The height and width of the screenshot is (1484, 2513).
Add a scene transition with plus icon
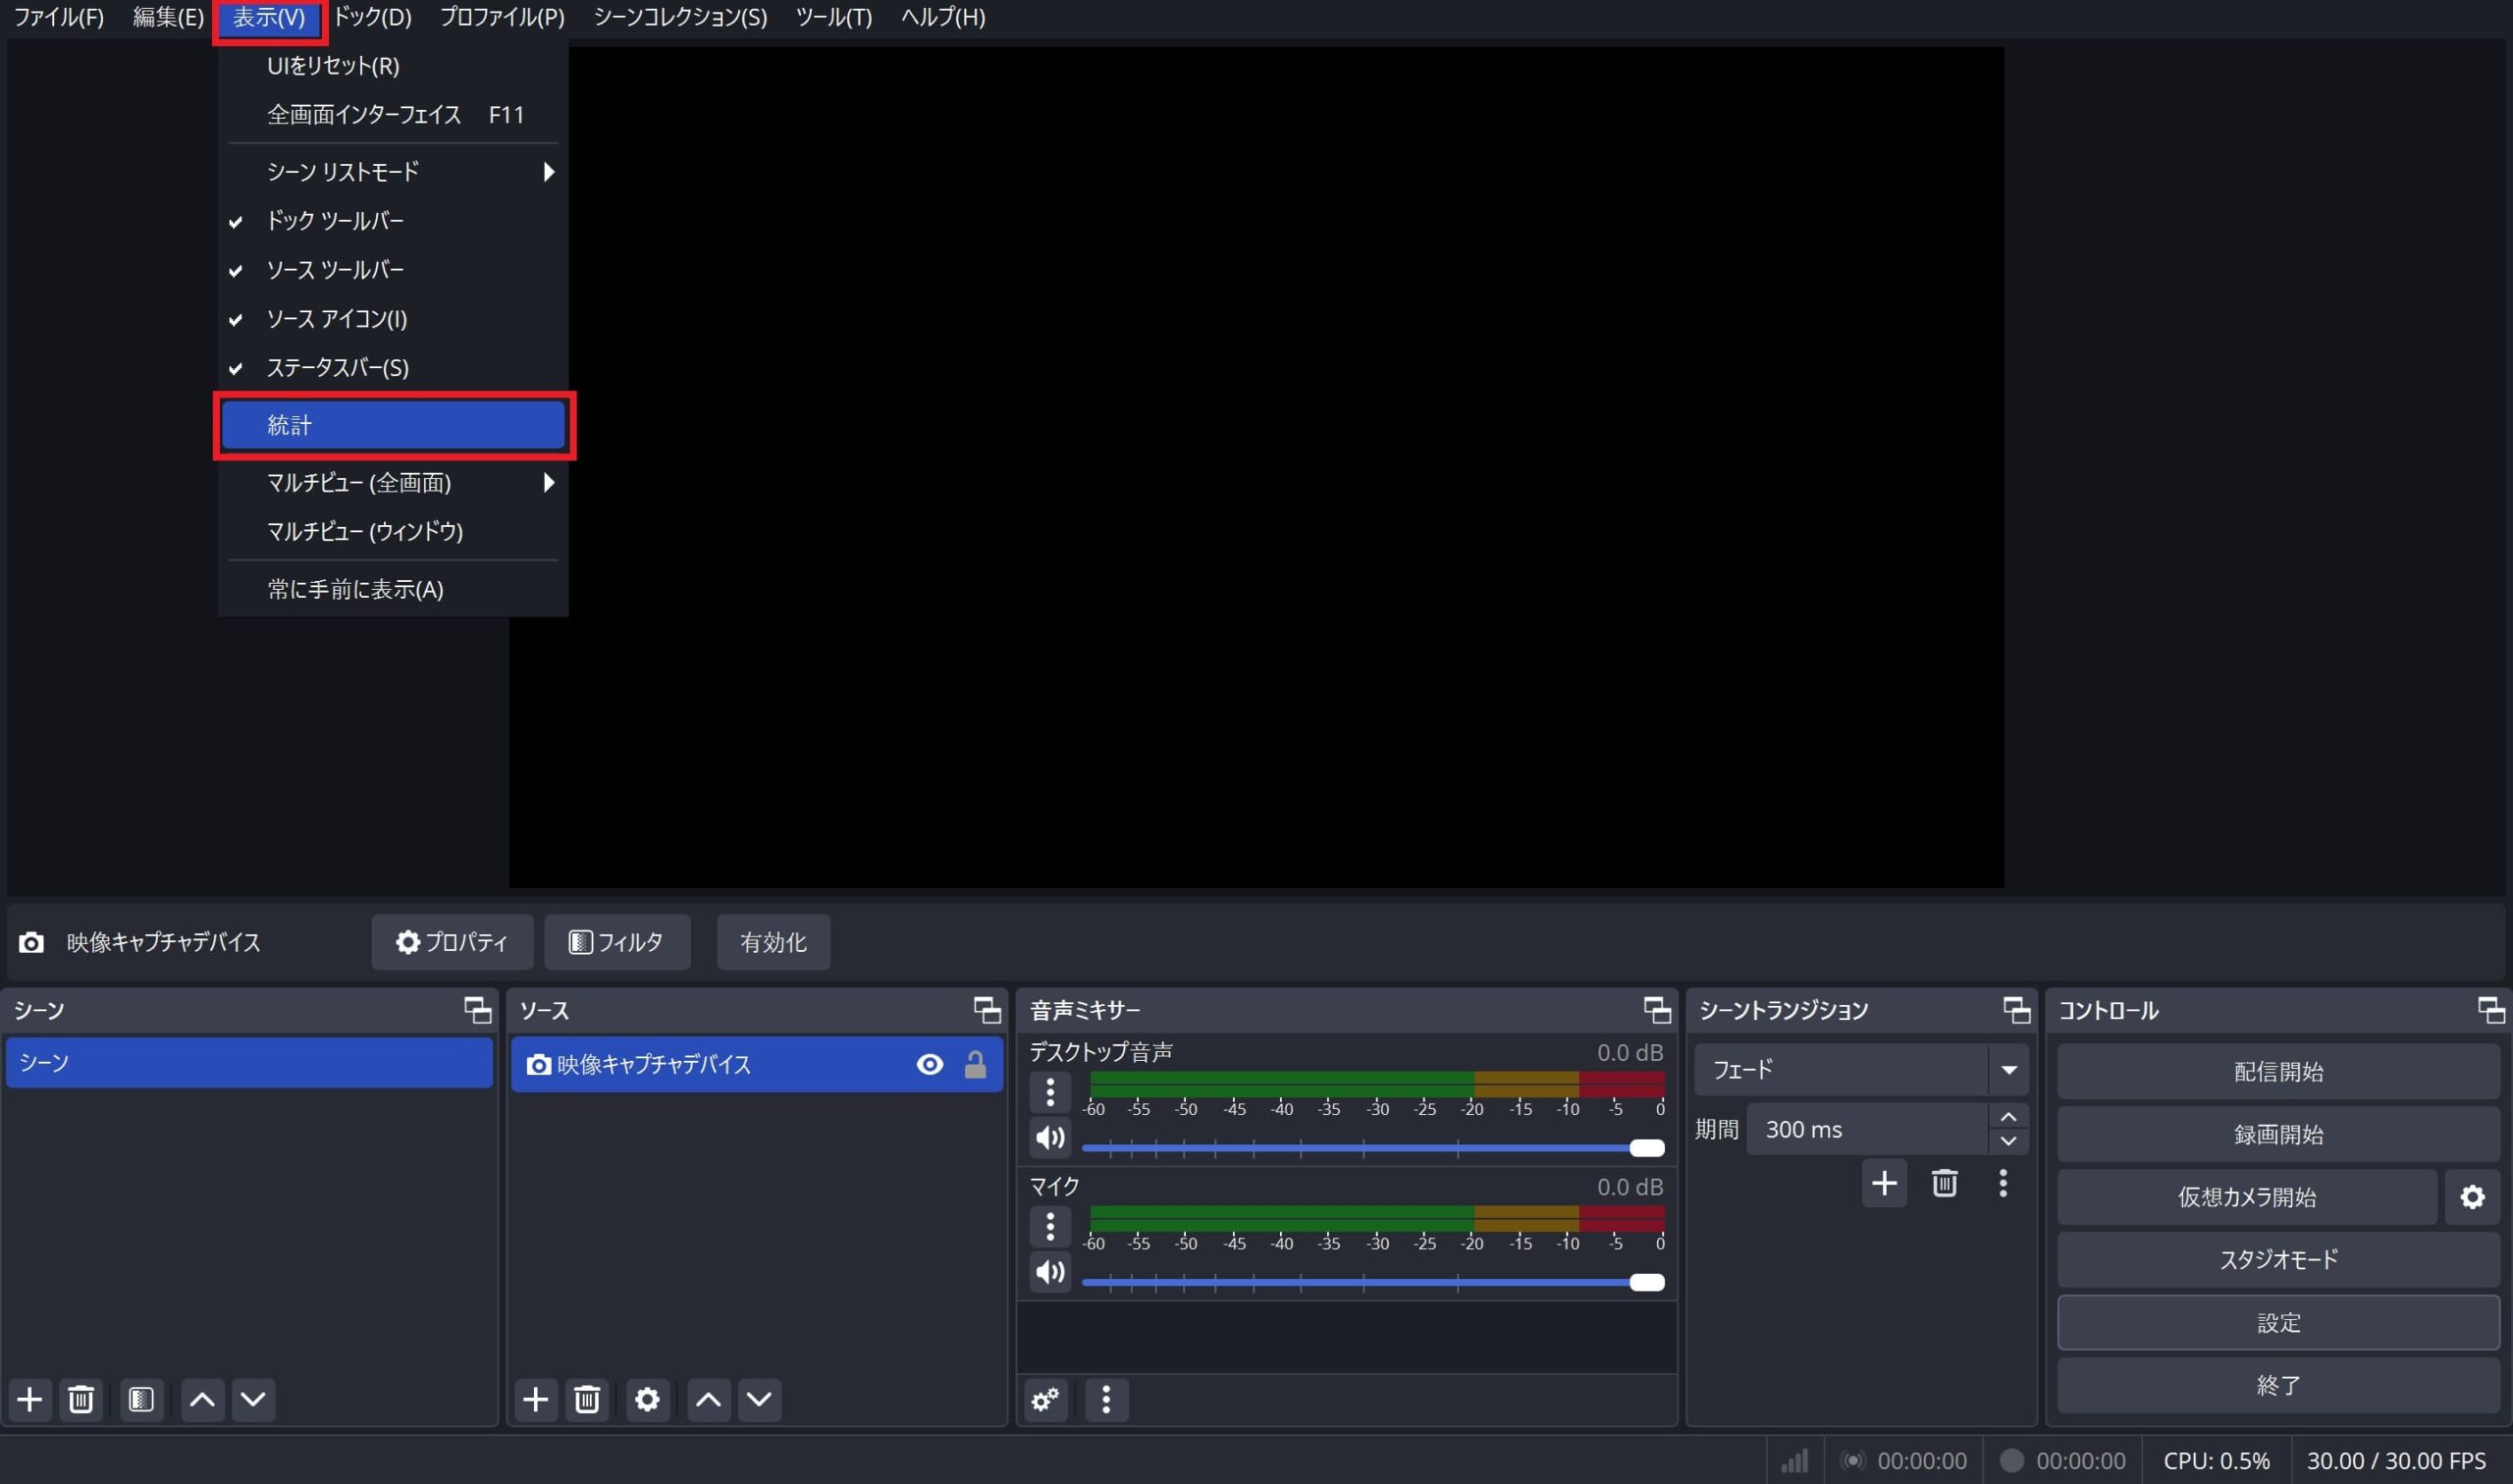pyautogui.click(x=1884, y=1183)
